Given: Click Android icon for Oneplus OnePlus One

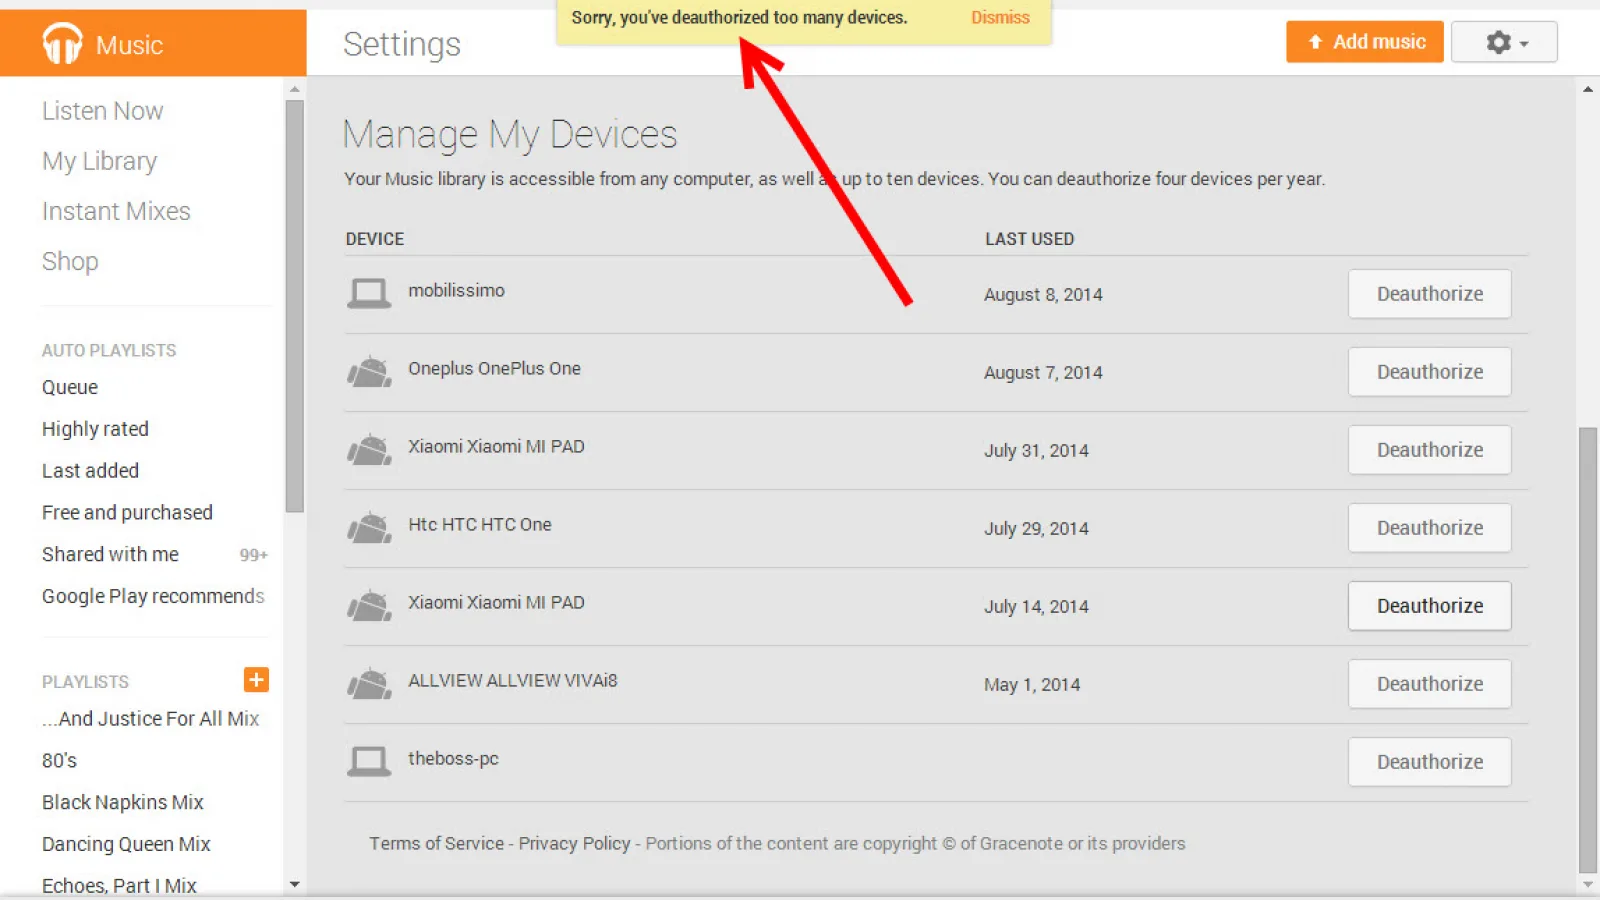Looking at the screenshot, I should pos(369,371).
